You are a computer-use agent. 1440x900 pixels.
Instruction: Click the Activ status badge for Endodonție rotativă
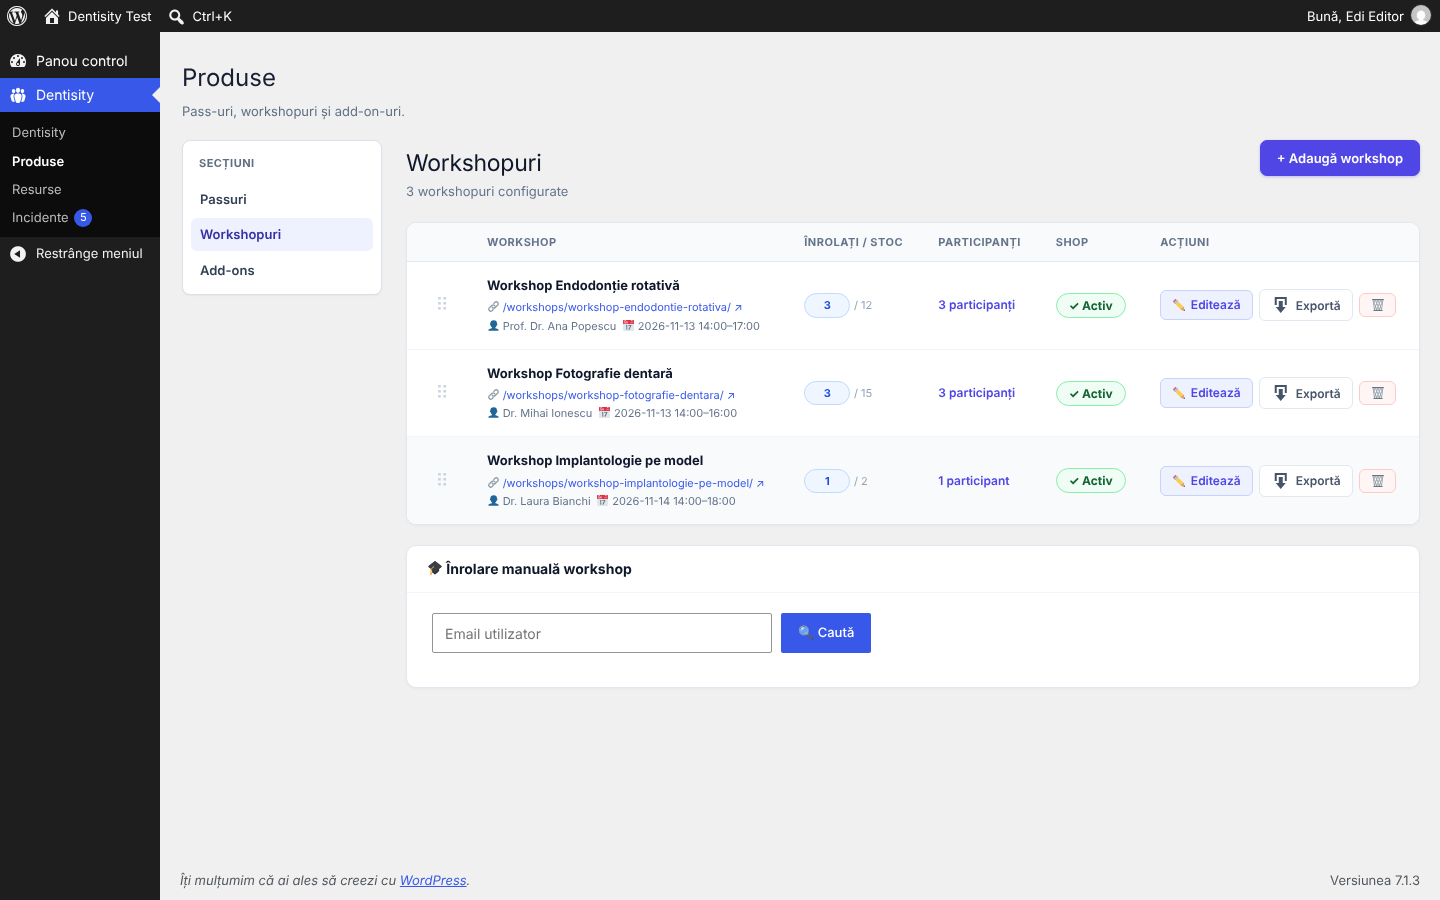[x=1091, y=306]
